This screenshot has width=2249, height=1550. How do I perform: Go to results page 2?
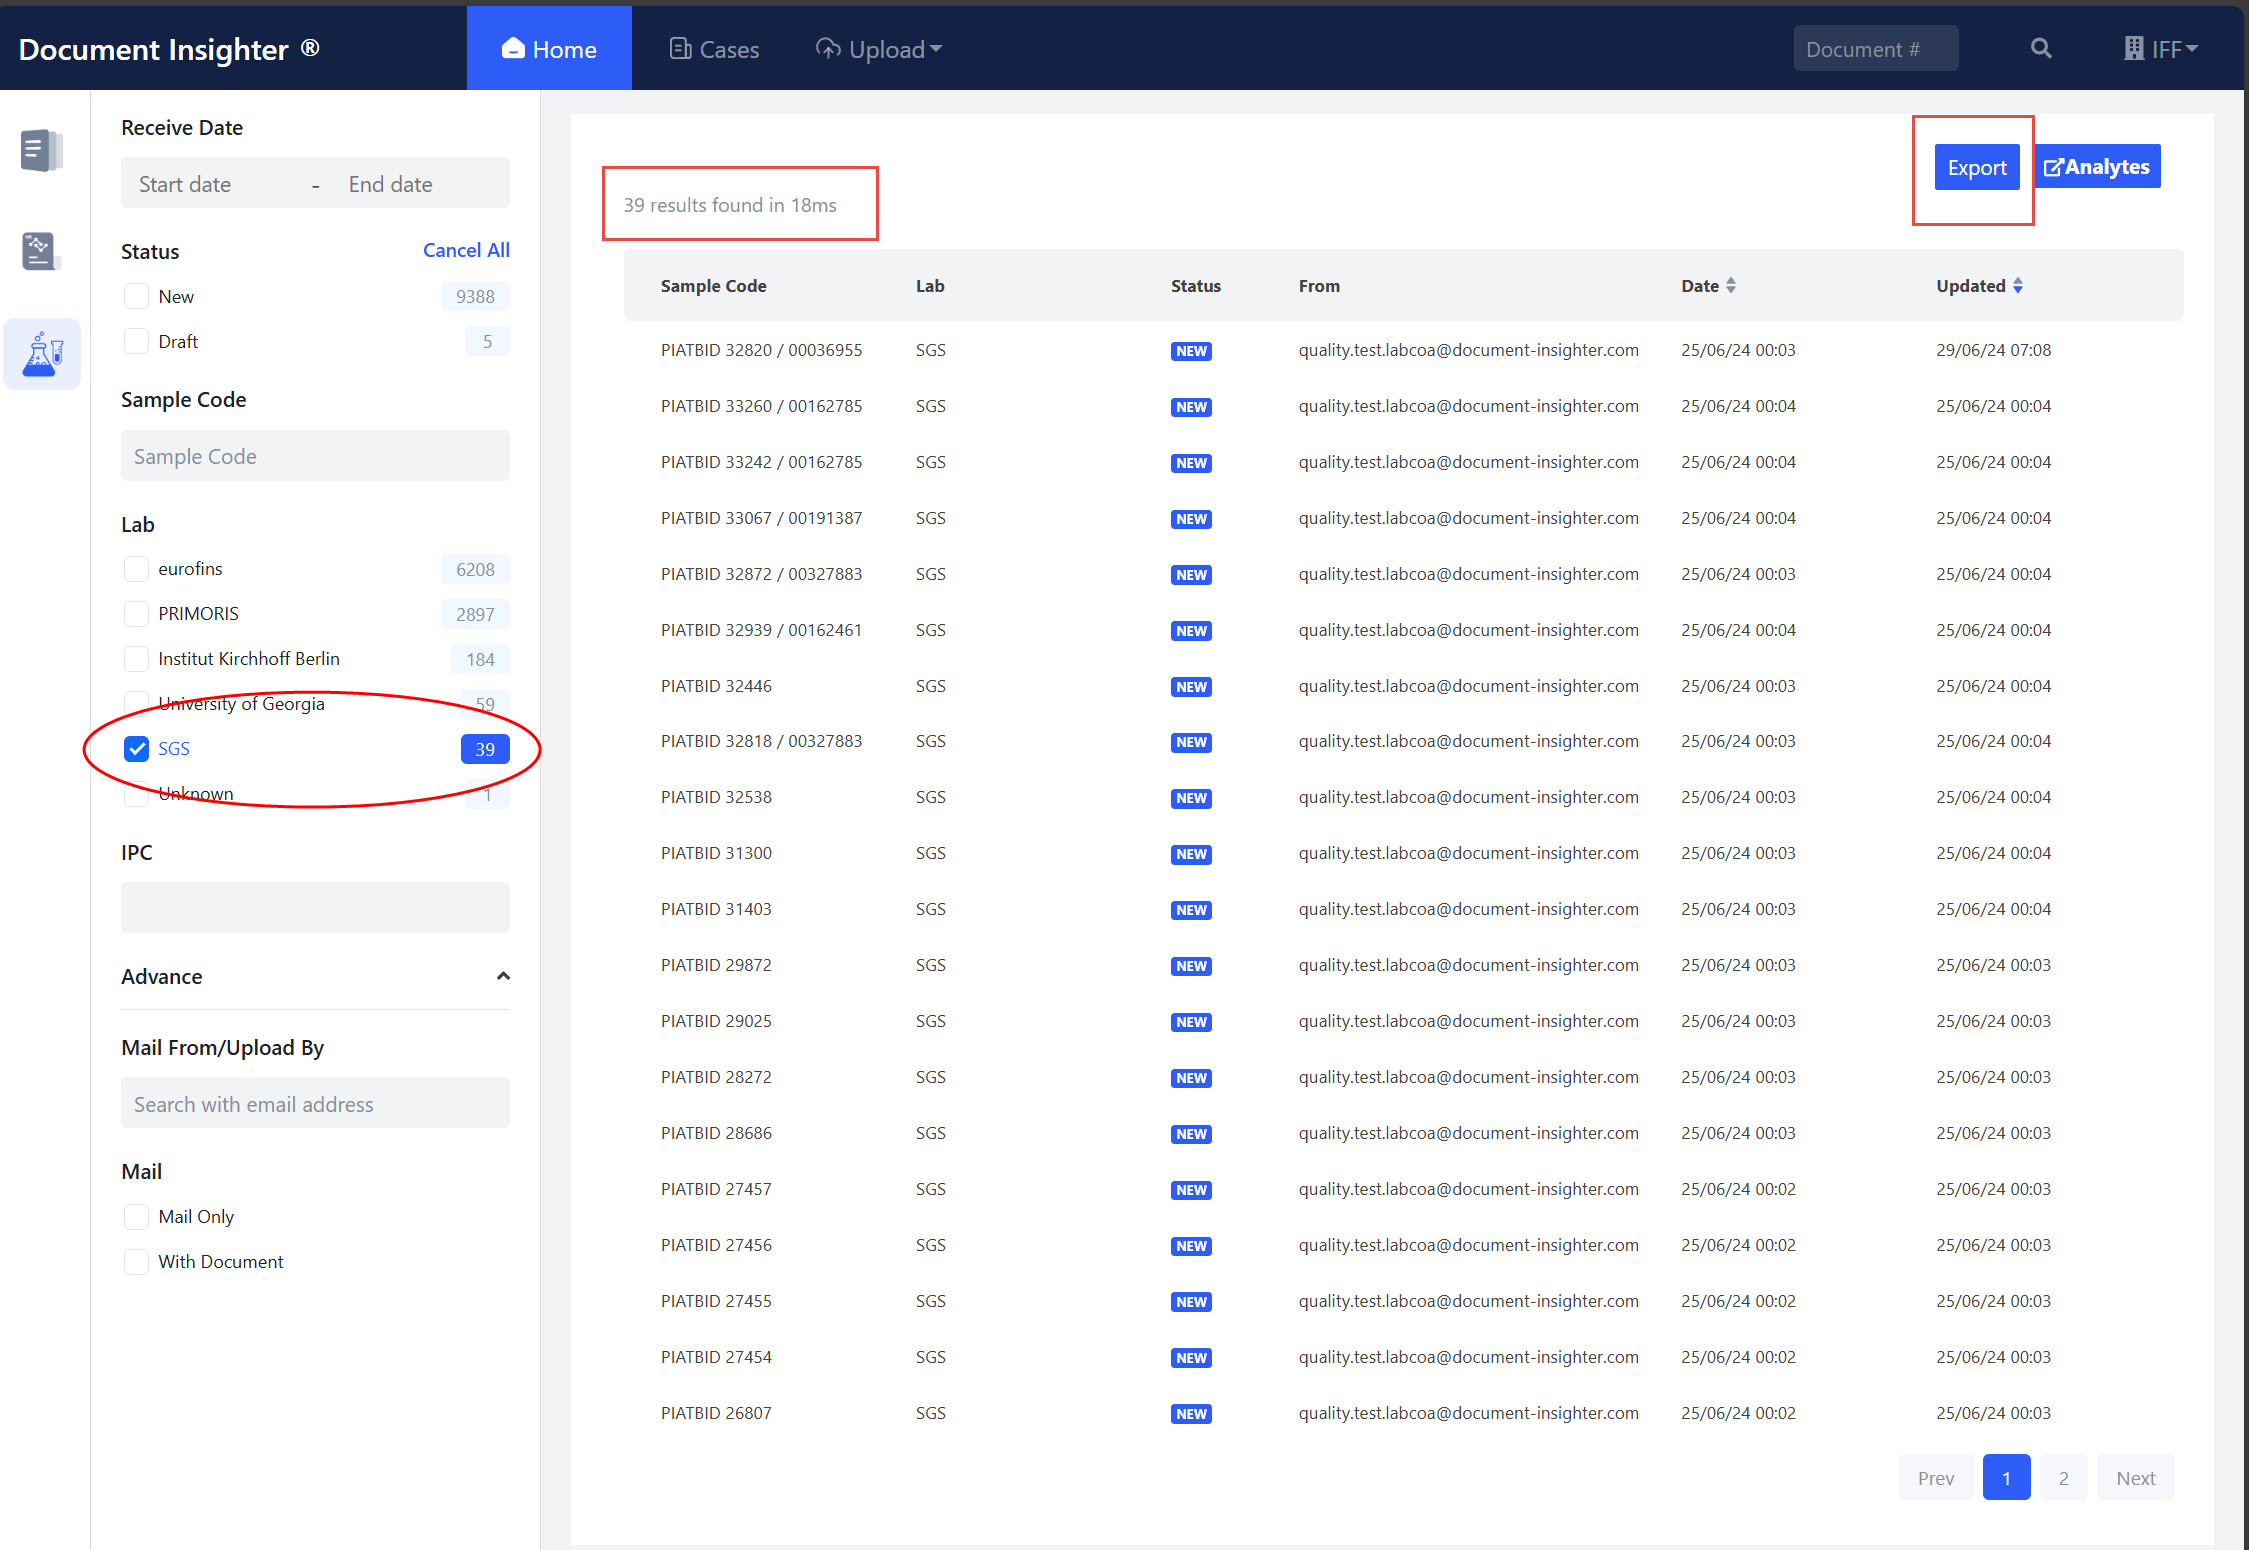coord(2063,1478)
